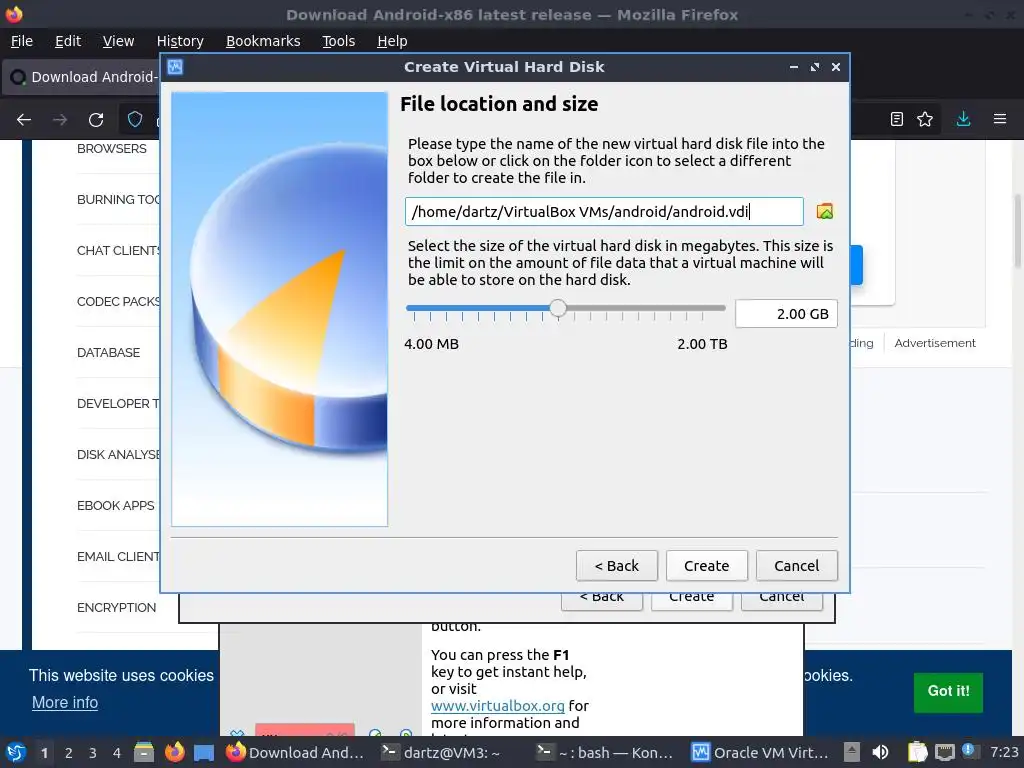The width and height of the screenshot is (1024, 768).
Task: Open the BROWSERS category on the webpage
Action: tap(112, 149)
